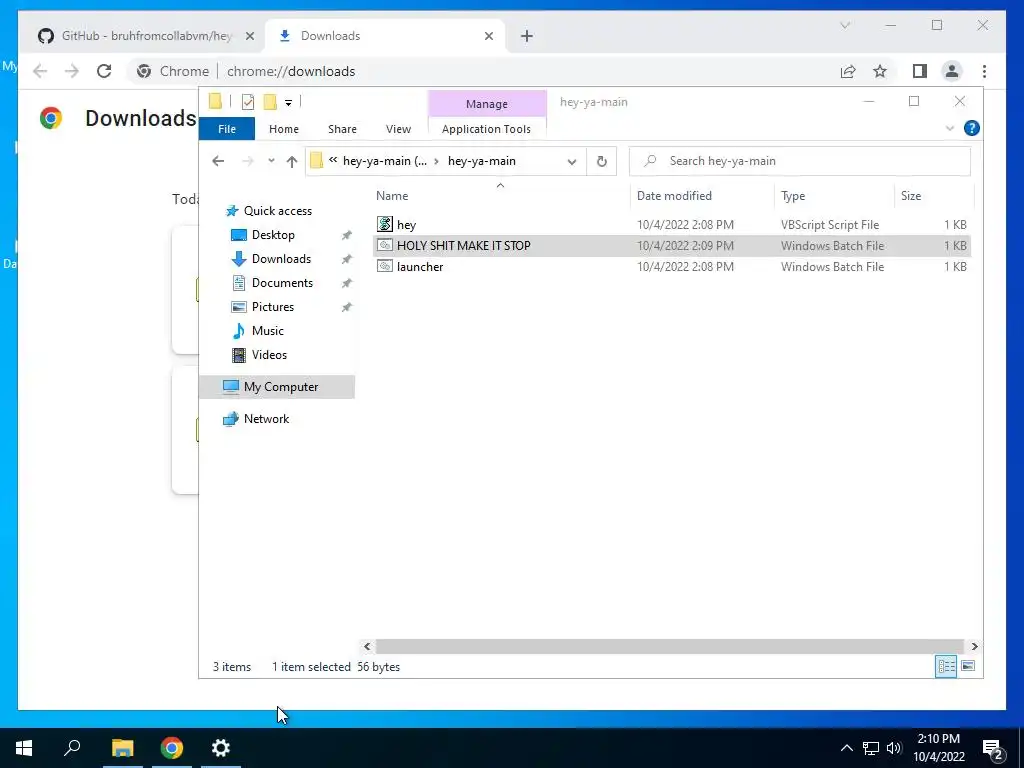This screenshot has width=1024, height=768.
Task: Click the horizontal scrollbar in file list
Action: pyautogui.click(x=669, y=646)
